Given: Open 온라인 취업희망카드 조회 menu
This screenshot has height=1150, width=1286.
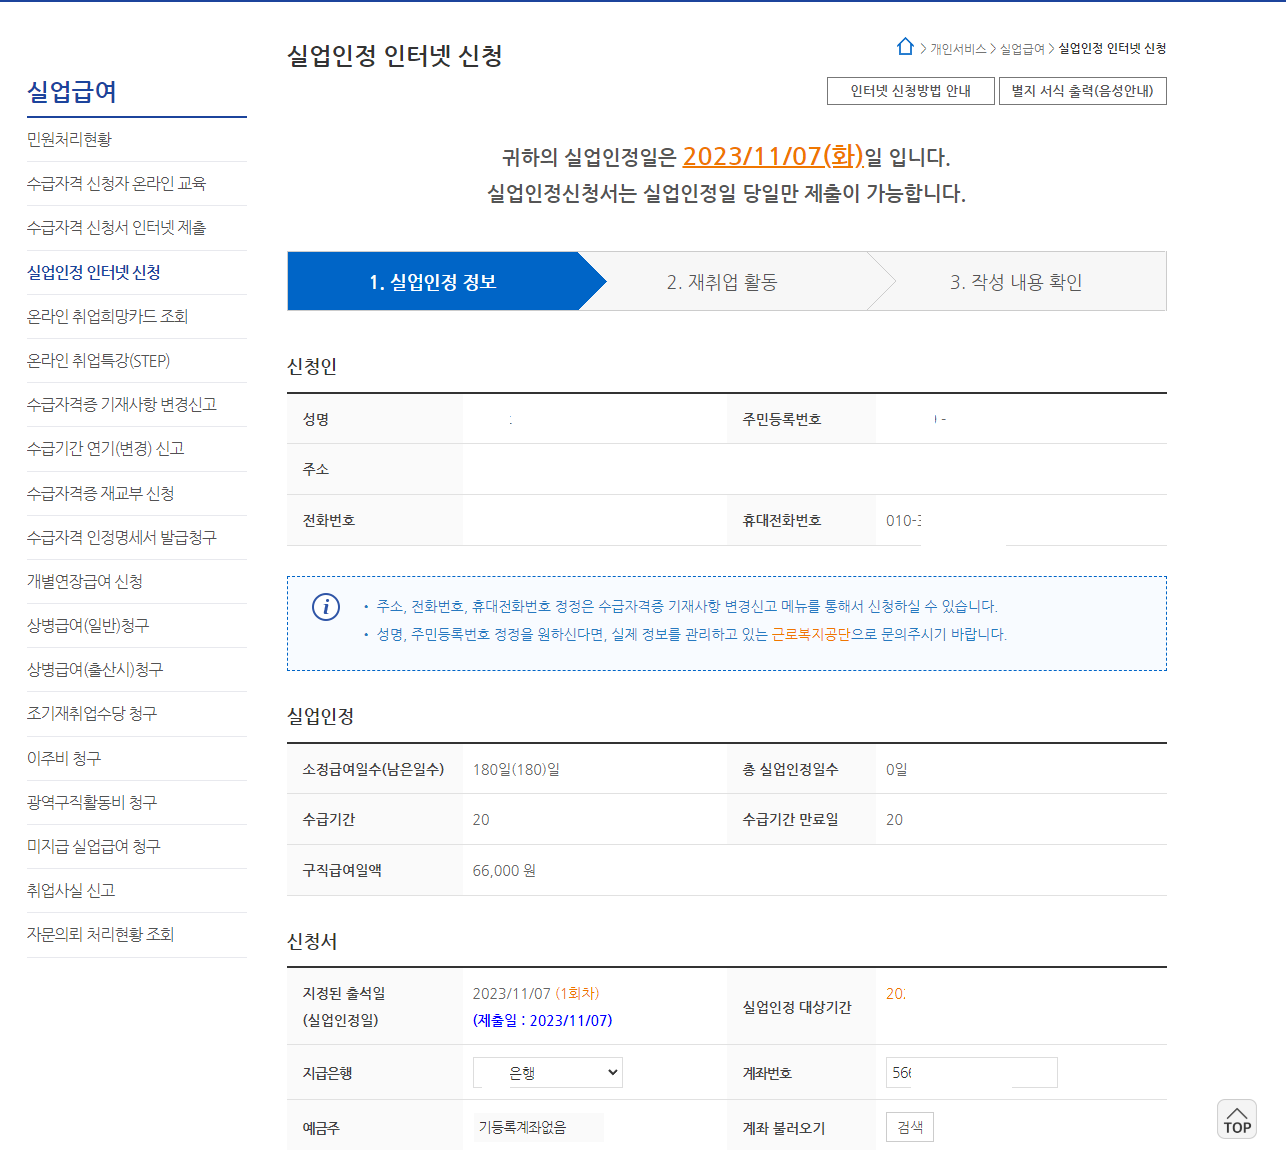Looking at the screenshot, I should pos(107,316).
